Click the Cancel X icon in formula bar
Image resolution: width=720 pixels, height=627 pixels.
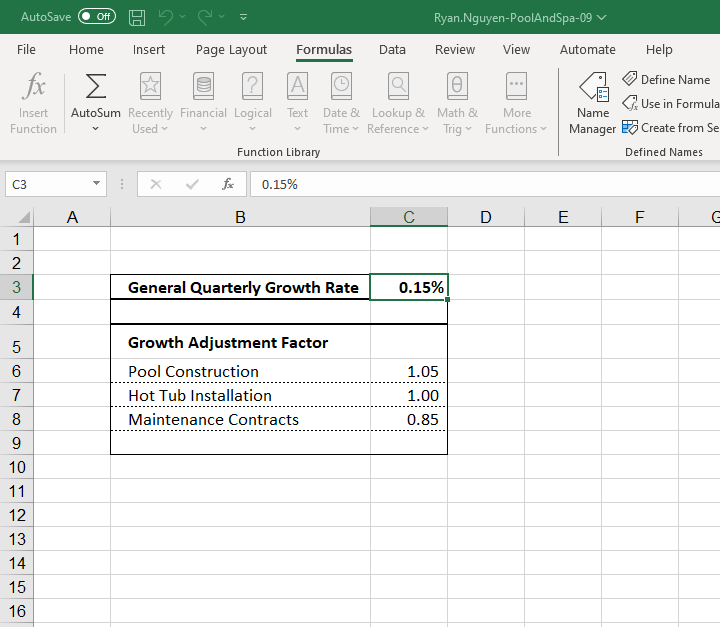[156, 184]
